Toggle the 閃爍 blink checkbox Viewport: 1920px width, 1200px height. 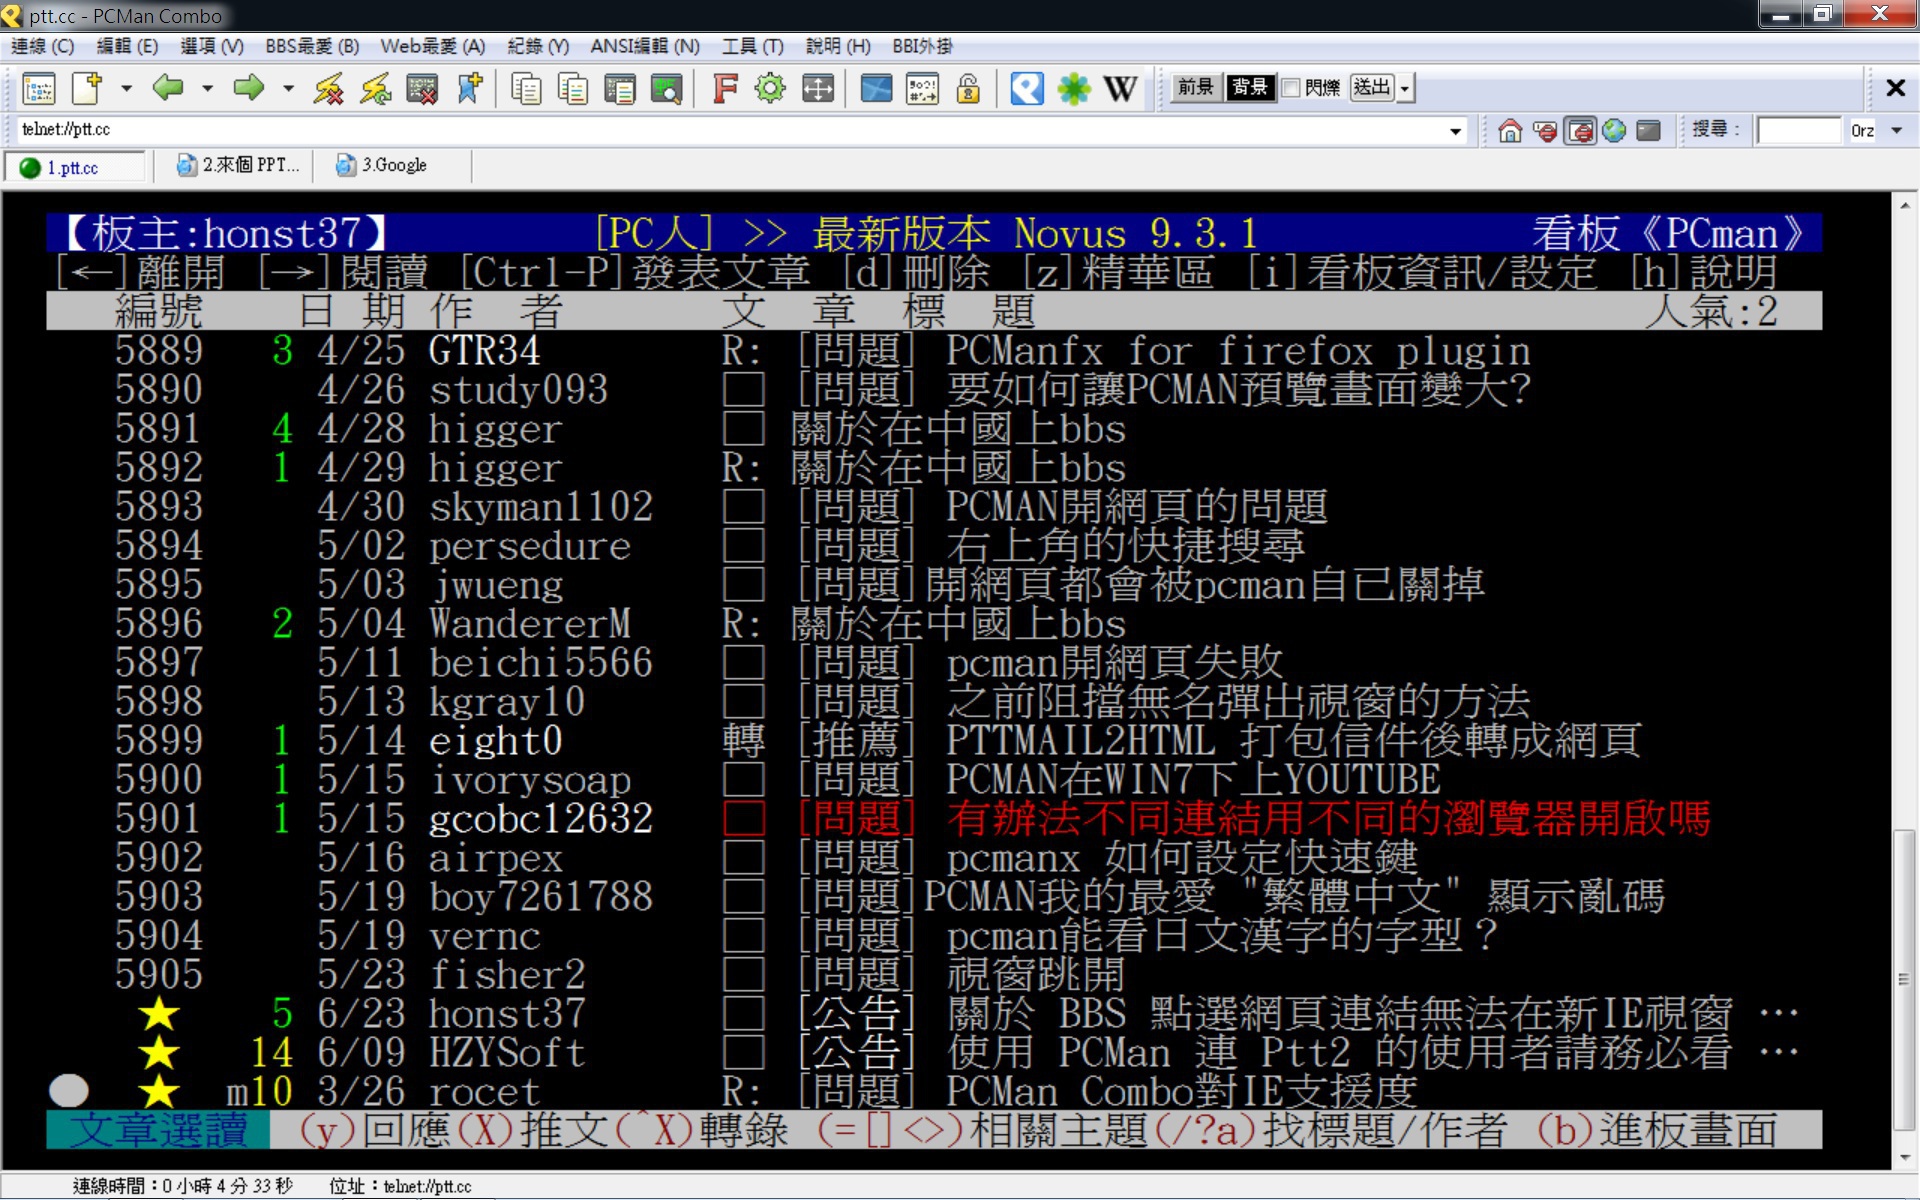tap(1291, 88)
